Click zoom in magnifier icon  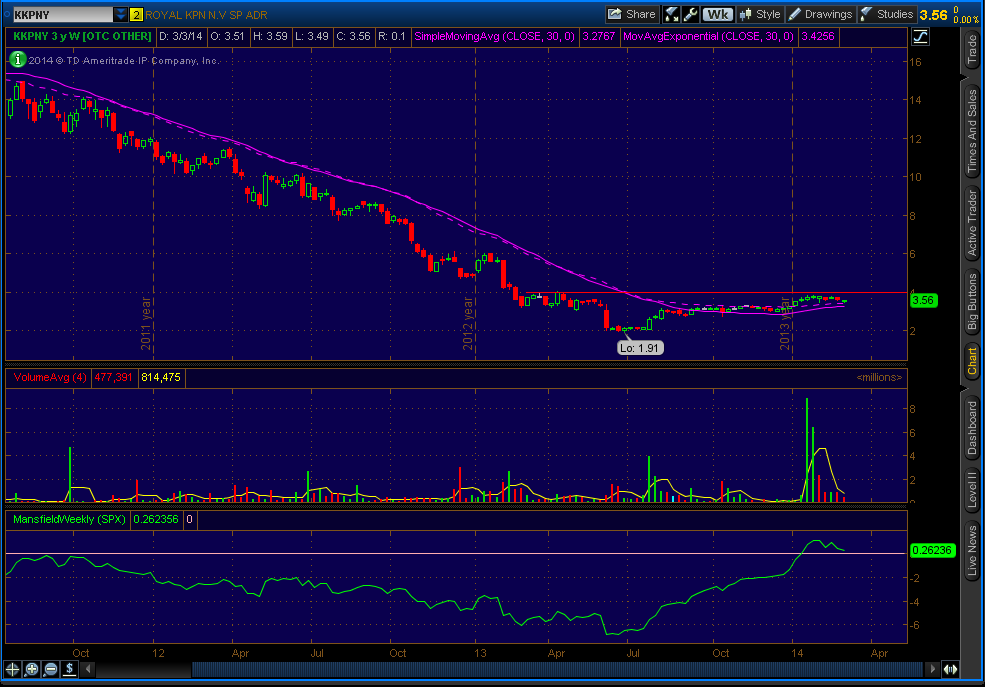33,669
